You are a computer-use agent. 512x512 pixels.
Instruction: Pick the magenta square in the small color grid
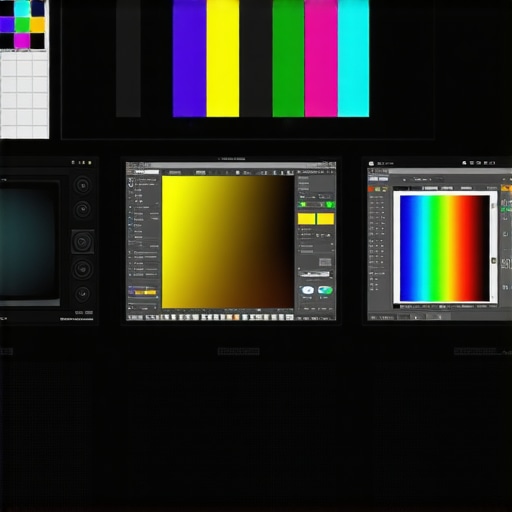click(x=22, y=41)
